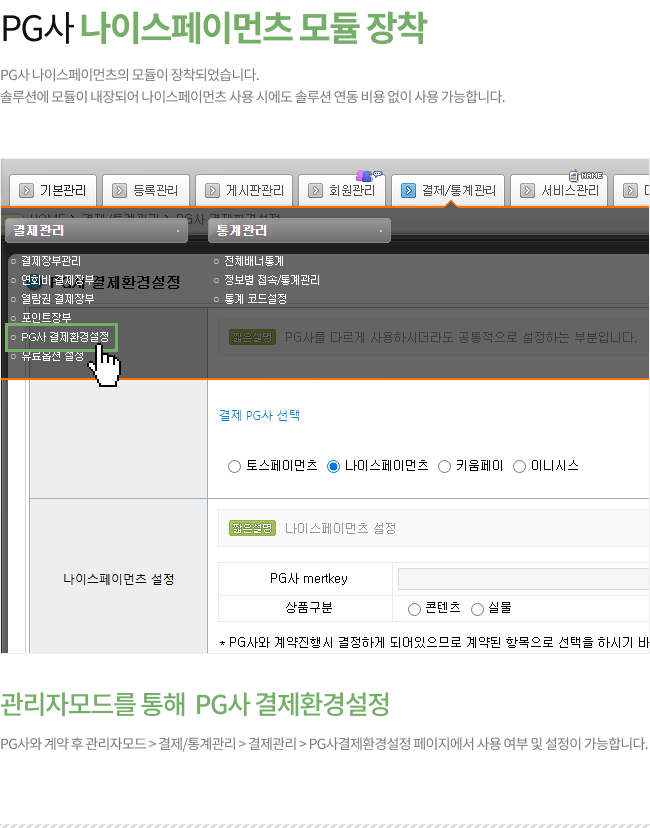Select the 키움페이 radio button
650x828 pixels.
[x=445, y=466]
